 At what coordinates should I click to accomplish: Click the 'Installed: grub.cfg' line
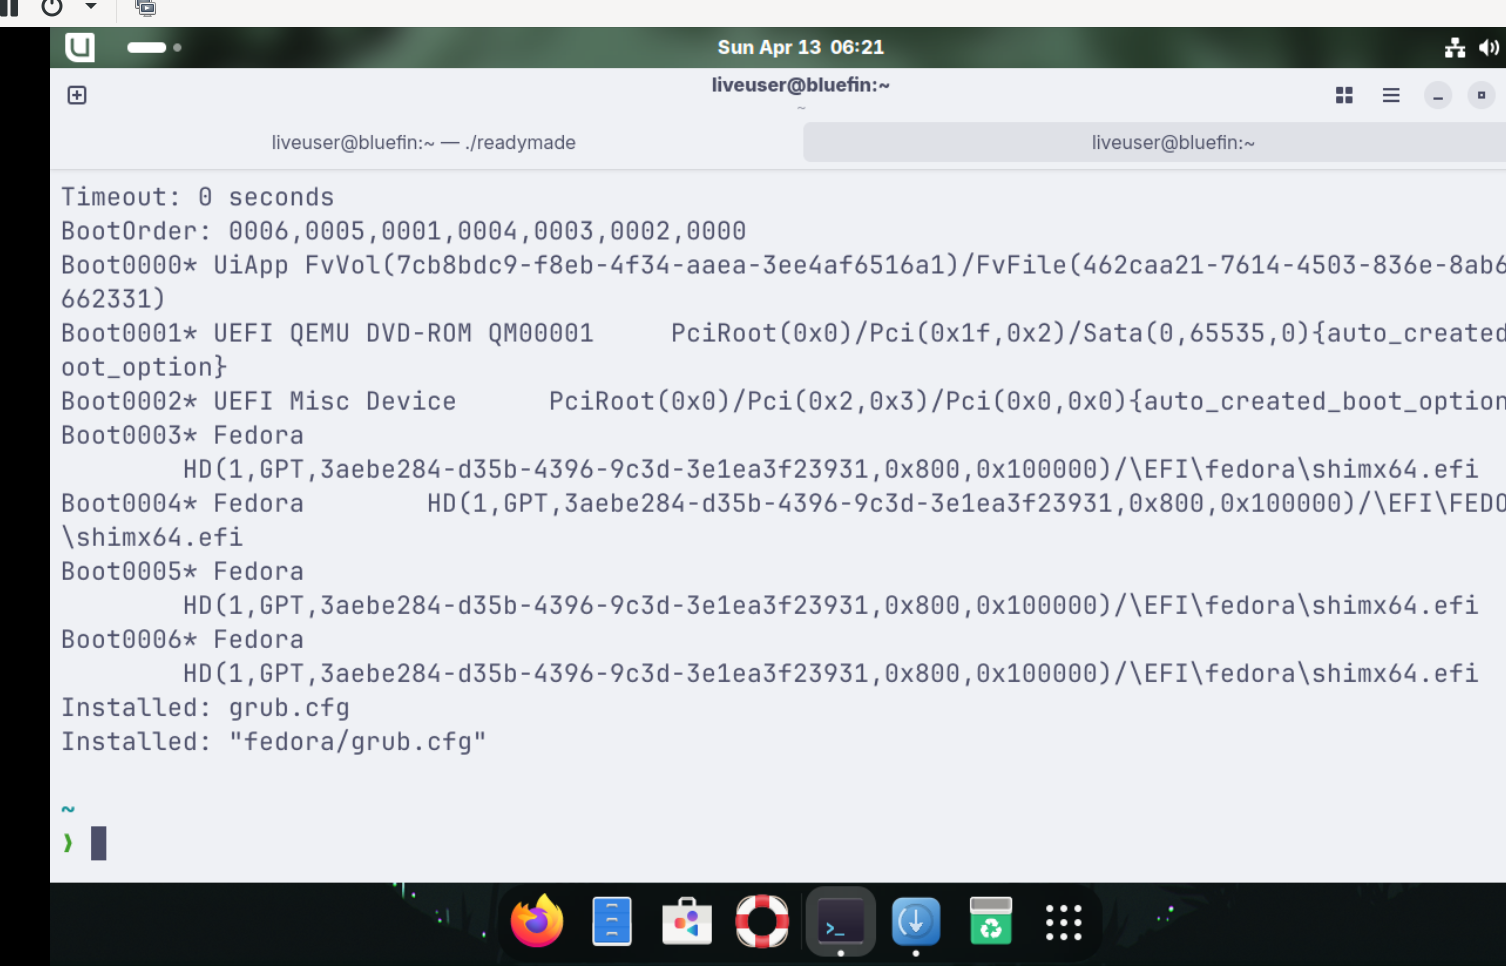tap(205, 707)
